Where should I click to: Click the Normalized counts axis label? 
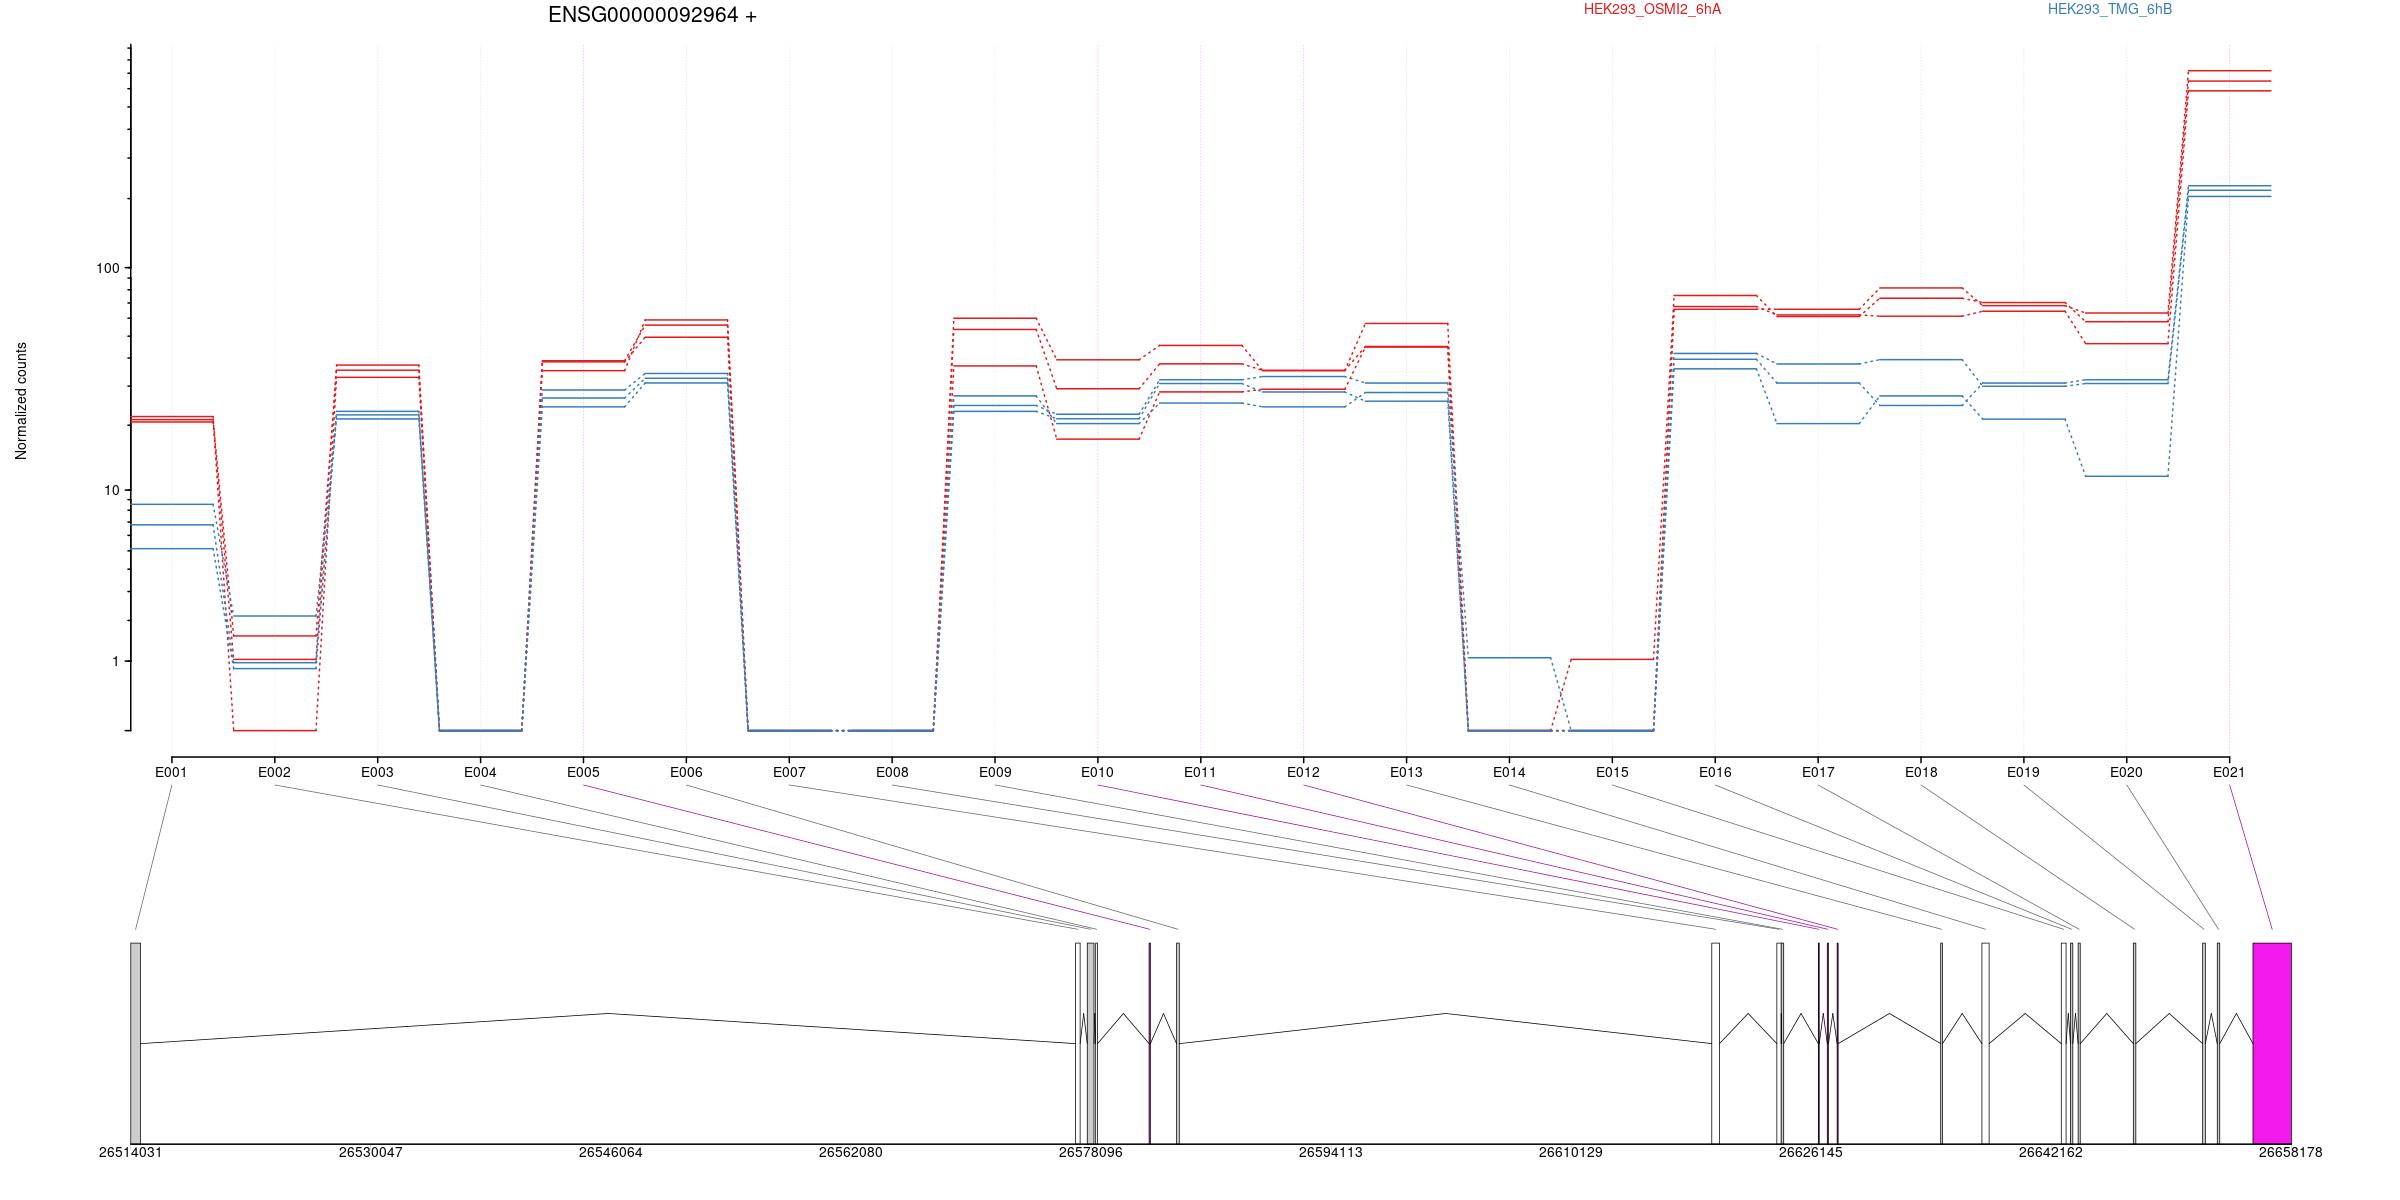(22, 401)
